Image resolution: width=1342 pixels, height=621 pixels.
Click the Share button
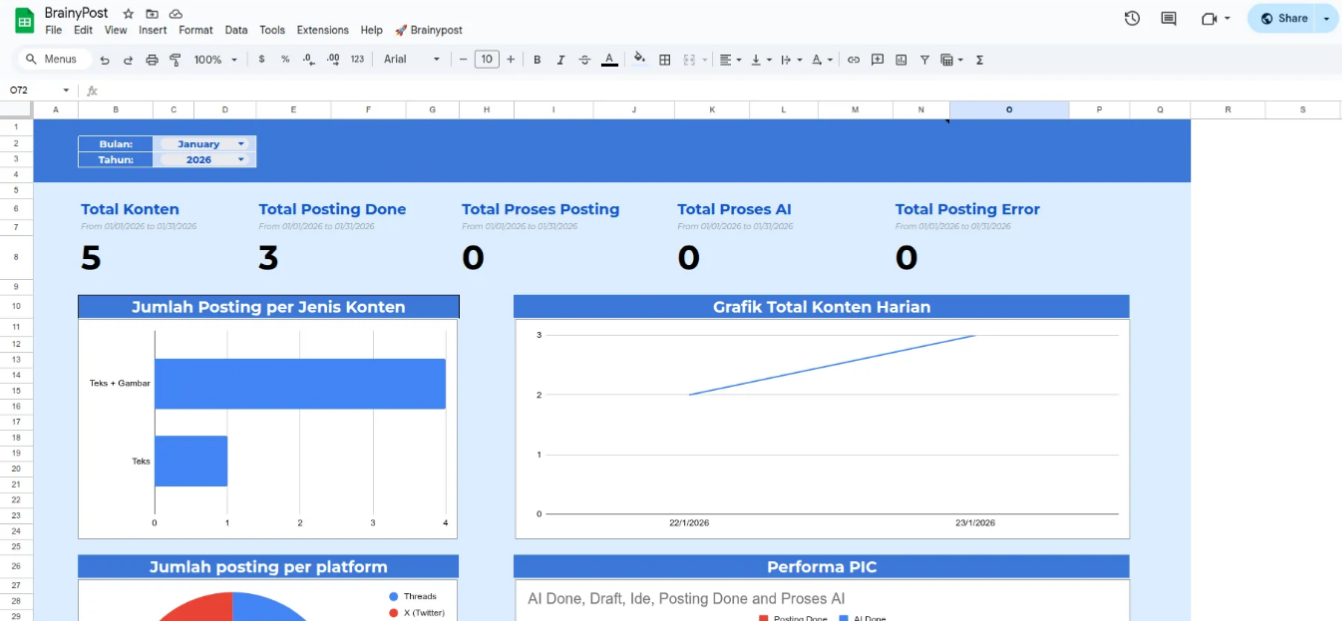pos(1284,18)
